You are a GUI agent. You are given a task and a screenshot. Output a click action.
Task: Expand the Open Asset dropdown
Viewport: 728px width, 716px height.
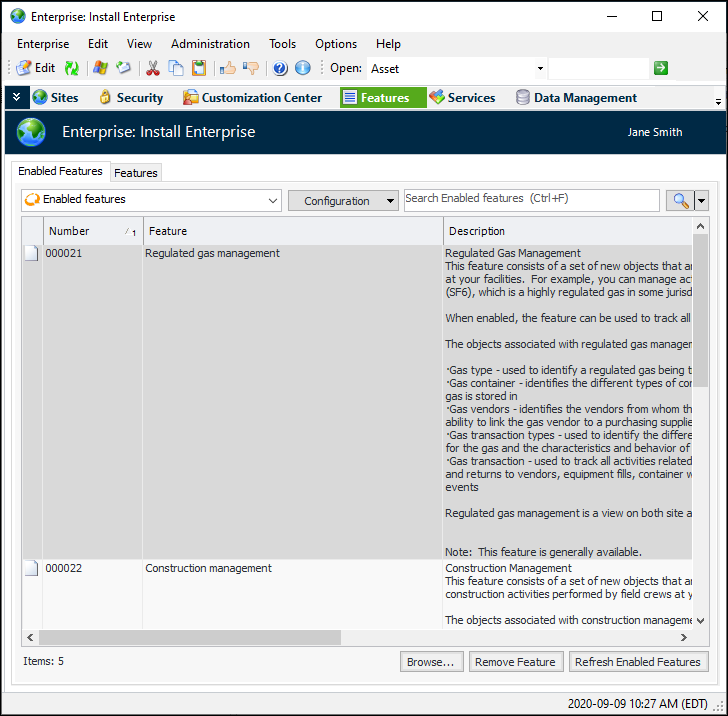pos(540,69)
